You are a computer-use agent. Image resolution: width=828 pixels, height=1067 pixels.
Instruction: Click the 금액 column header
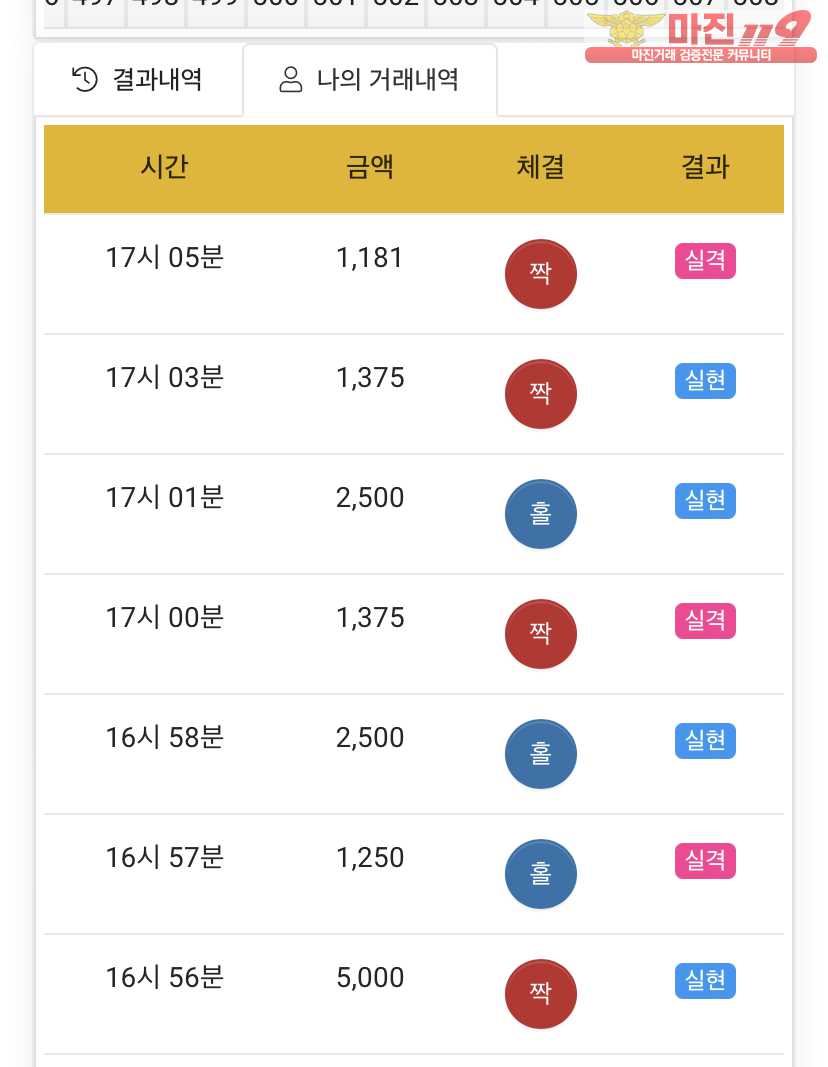click(x=370, y=167)
